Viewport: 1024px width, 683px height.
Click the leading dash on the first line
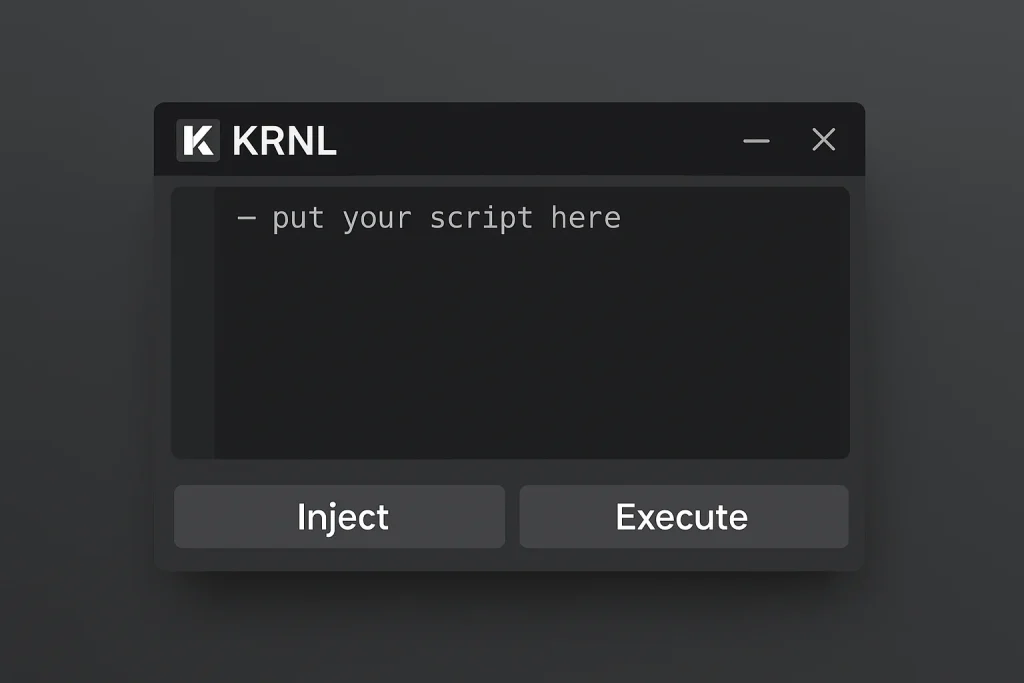[x=246, y=218]
